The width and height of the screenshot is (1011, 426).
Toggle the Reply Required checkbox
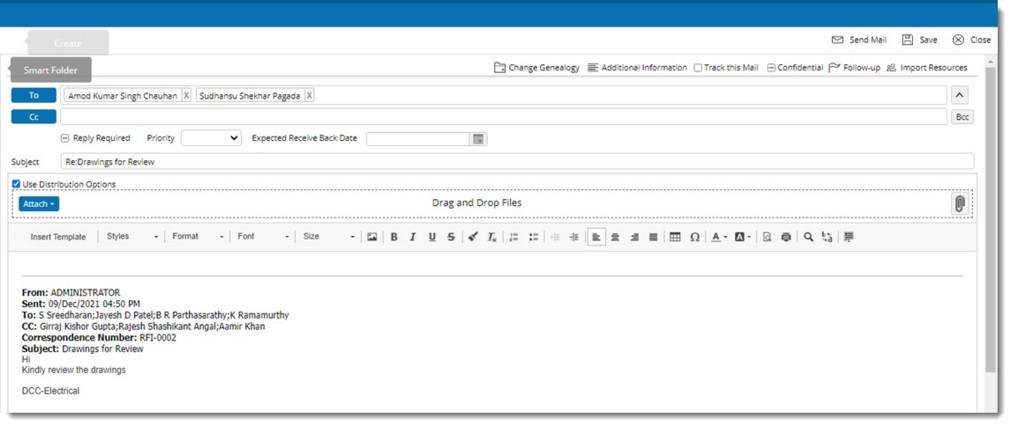[x=65, y=138]
